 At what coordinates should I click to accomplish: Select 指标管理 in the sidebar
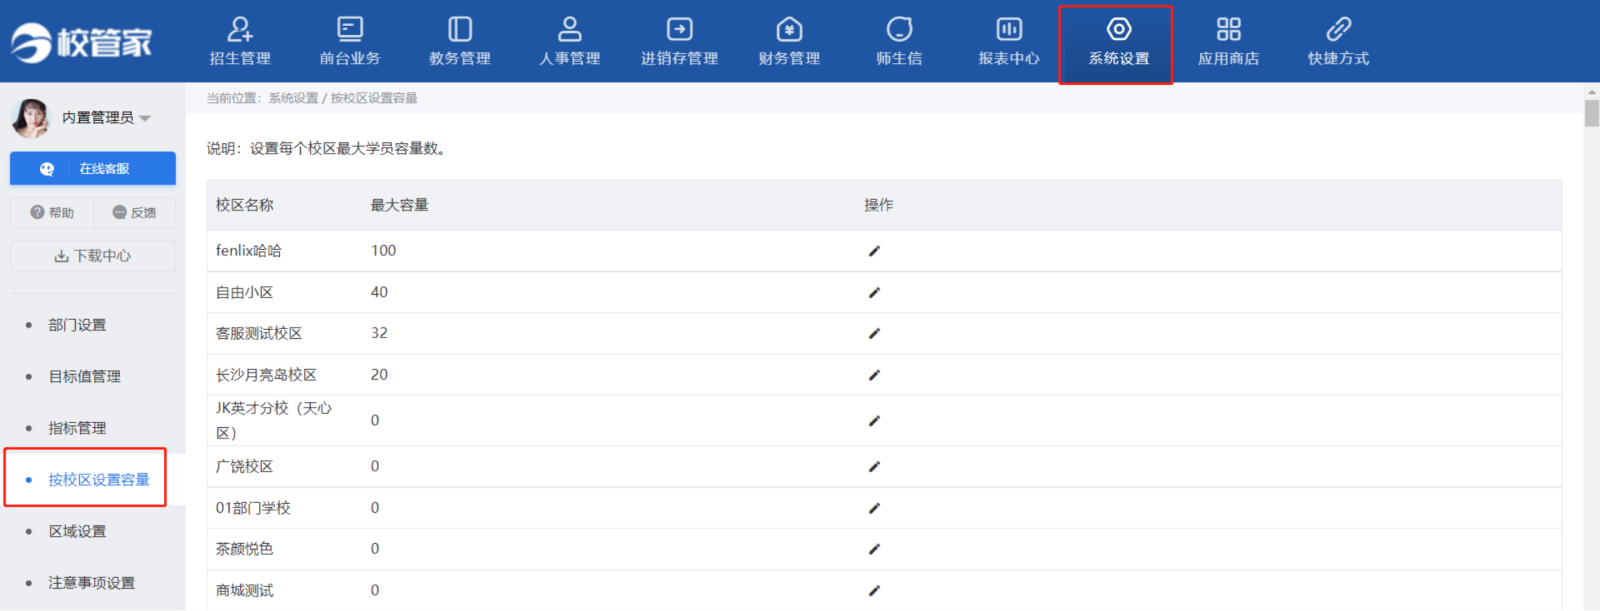[x=77, y=428]
